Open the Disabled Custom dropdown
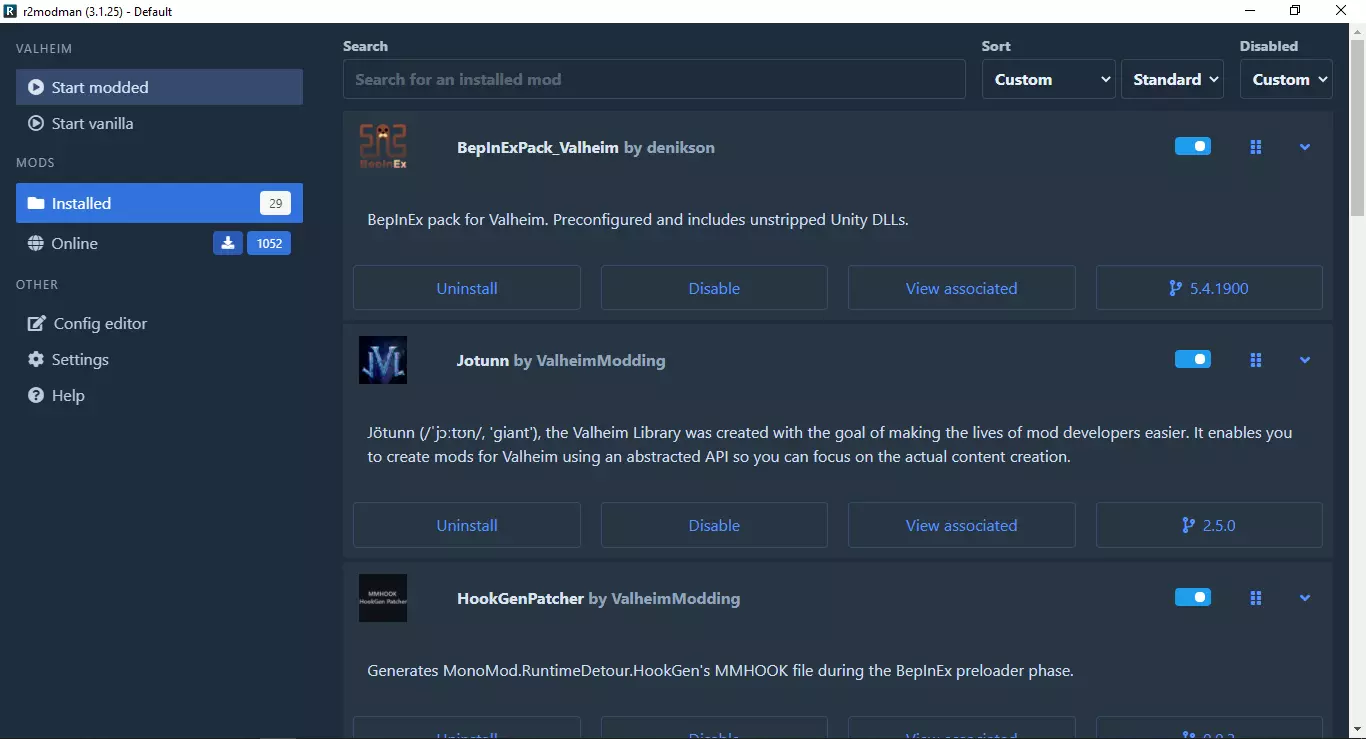This screenshot has width=1366, height=739. pyautogui.click(x=1286, y=79)
